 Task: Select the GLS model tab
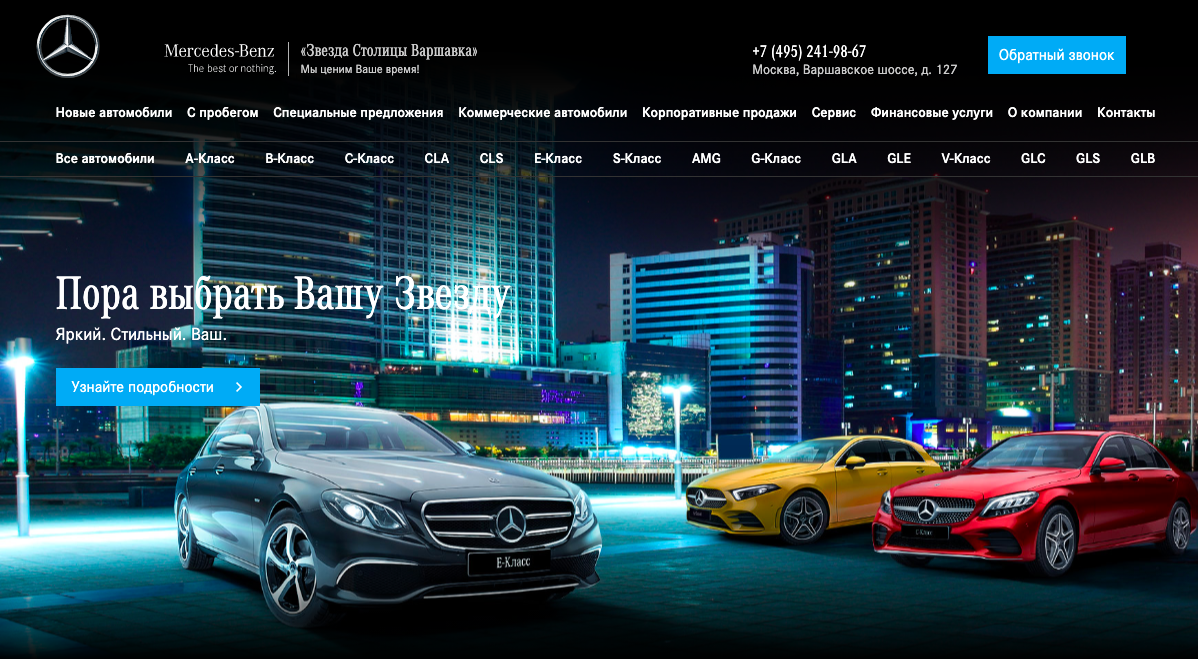(1088, 159)
